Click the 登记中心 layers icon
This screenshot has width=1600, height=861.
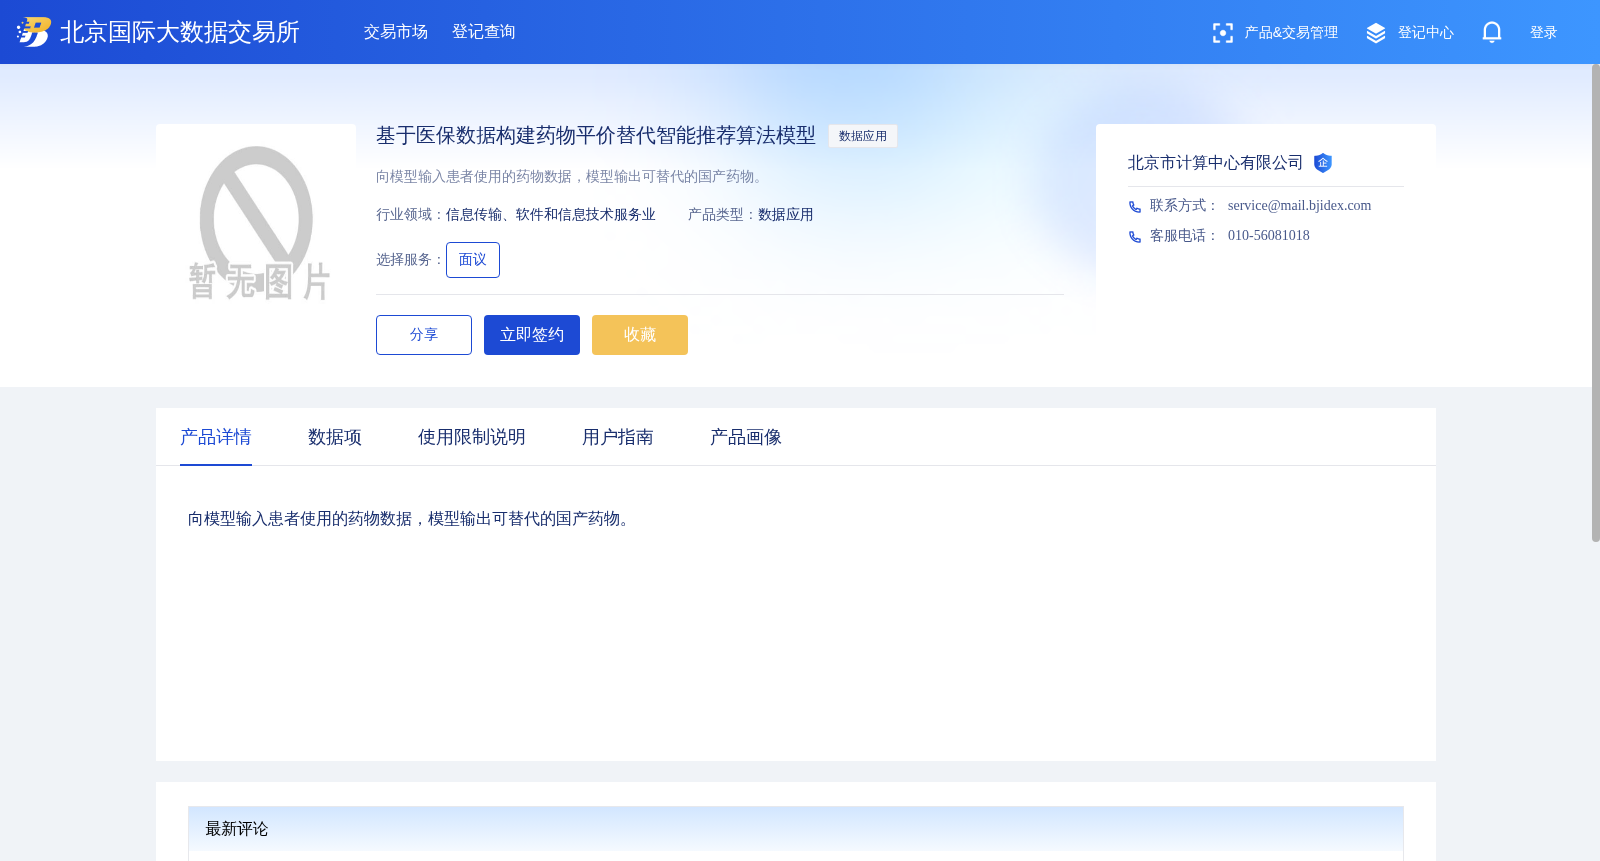(x=1376, y=33)
